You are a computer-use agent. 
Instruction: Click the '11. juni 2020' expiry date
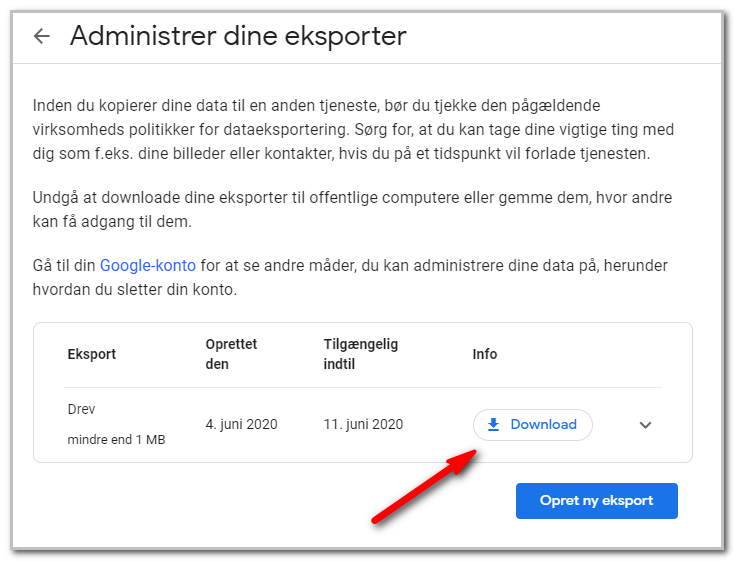pyautogui.click(x=363, y=424)
